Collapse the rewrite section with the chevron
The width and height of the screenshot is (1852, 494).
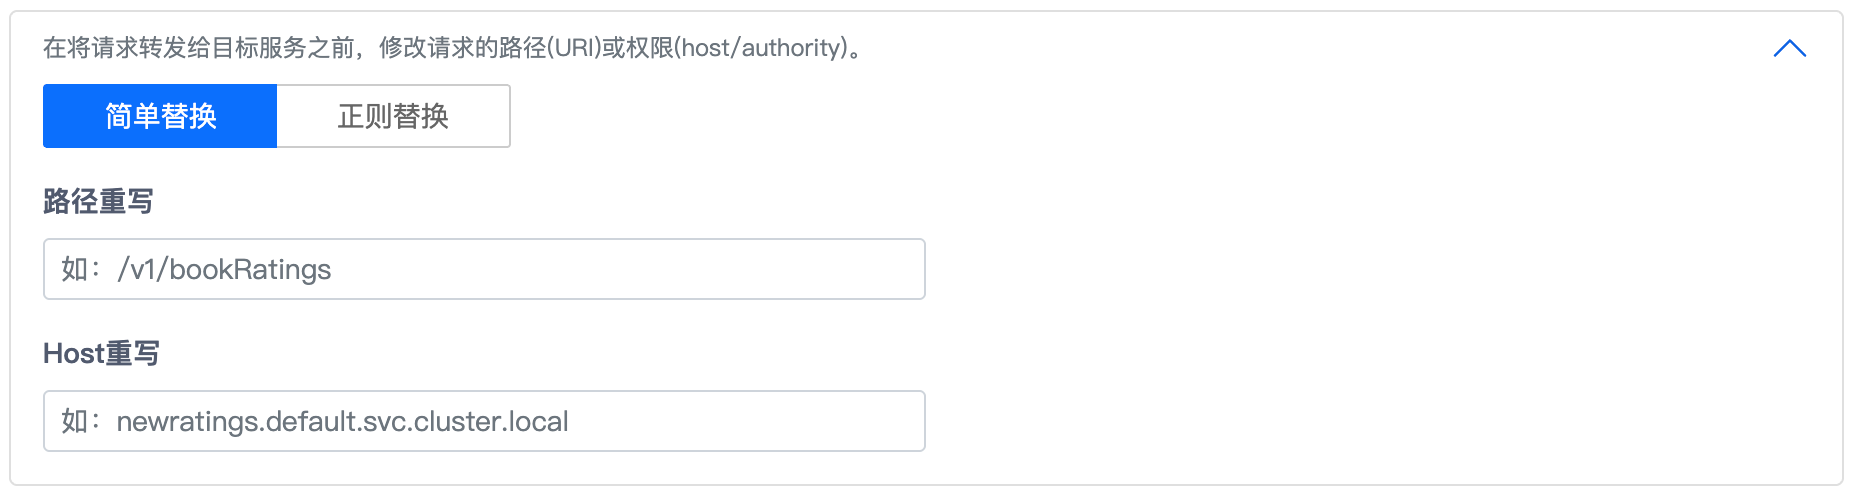pos(1789,48)
